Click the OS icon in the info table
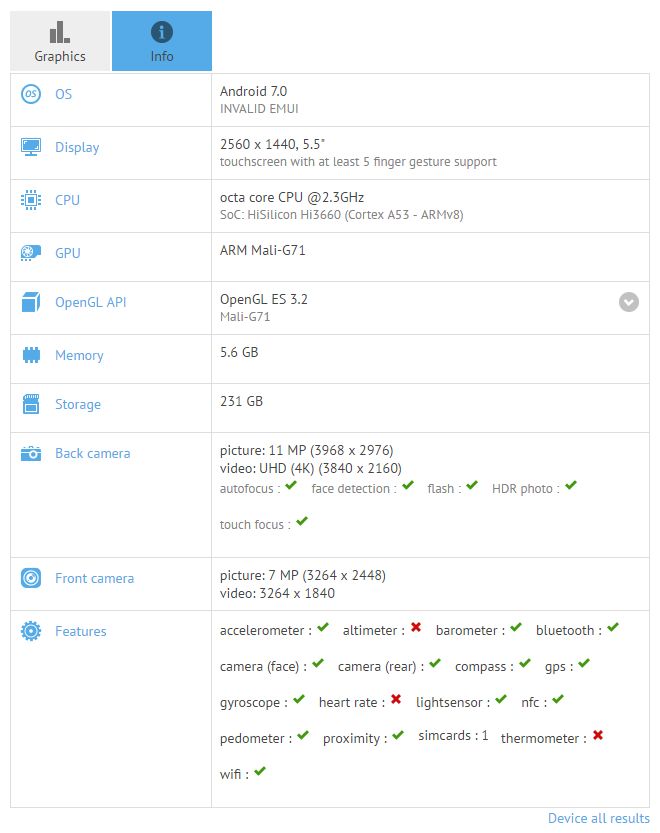The image size is (660, 833). [31, 94]
